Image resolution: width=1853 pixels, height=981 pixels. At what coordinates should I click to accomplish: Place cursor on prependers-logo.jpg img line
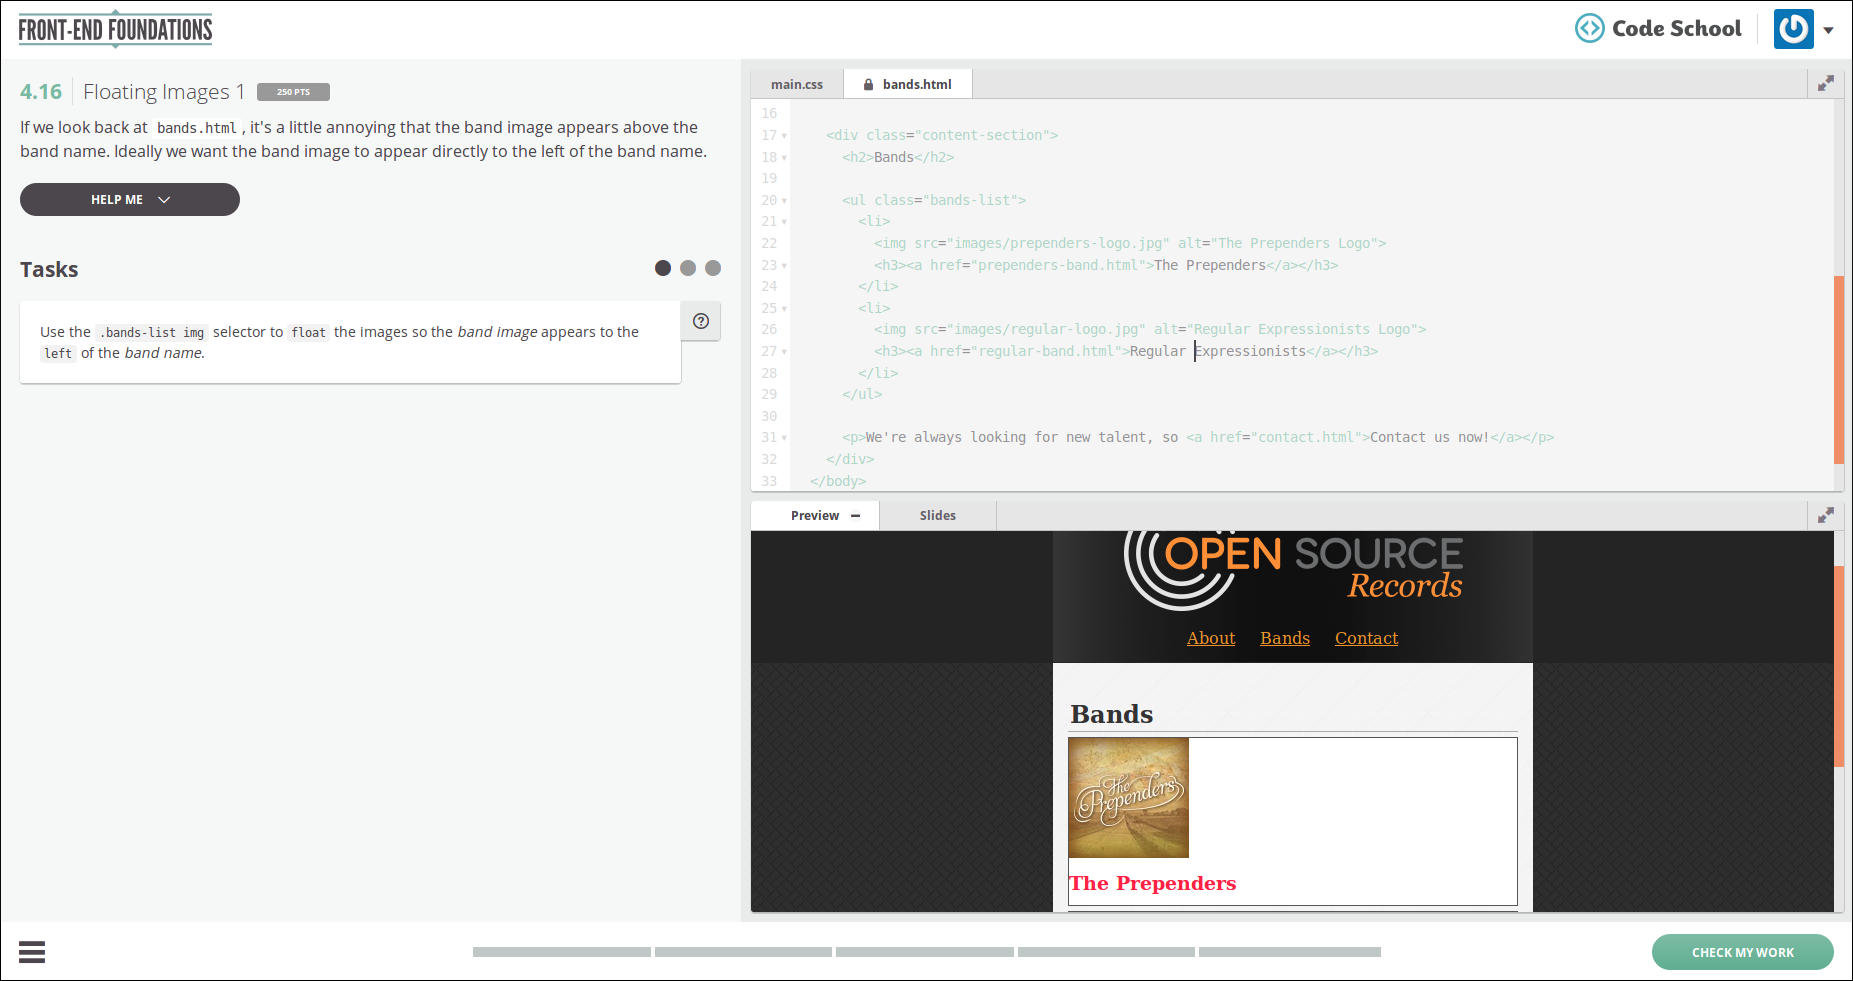tap(1130, 243)
